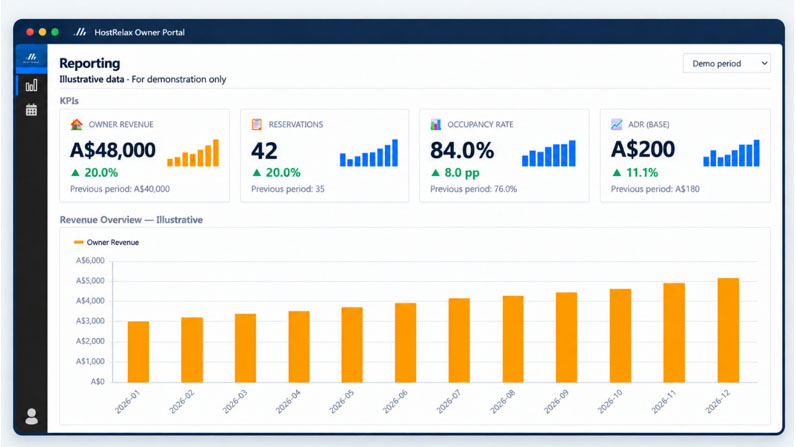
Task: Click Reservations blue sparkline
Action: [x=369, y=153]
